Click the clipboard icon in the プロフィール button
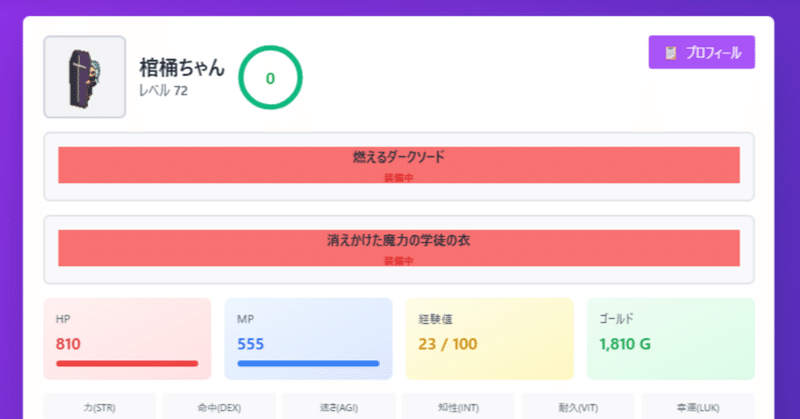 pos(671,53)
